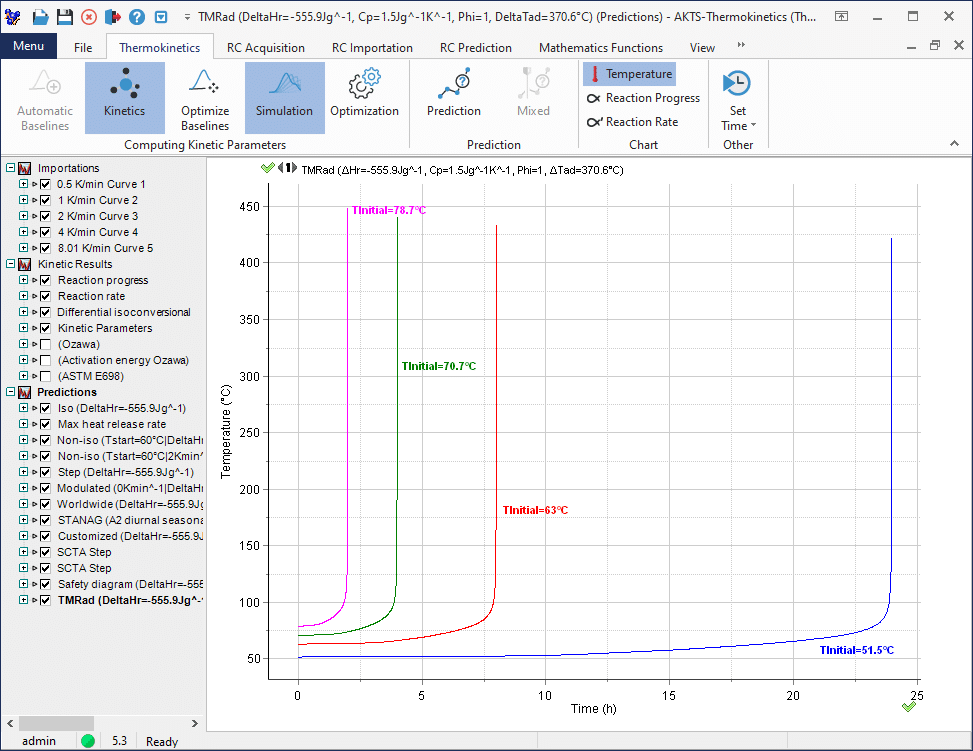Click the Kinetics ribbon icon
The height and width of the screenshot is (751, 973).
tap(124, 97)
